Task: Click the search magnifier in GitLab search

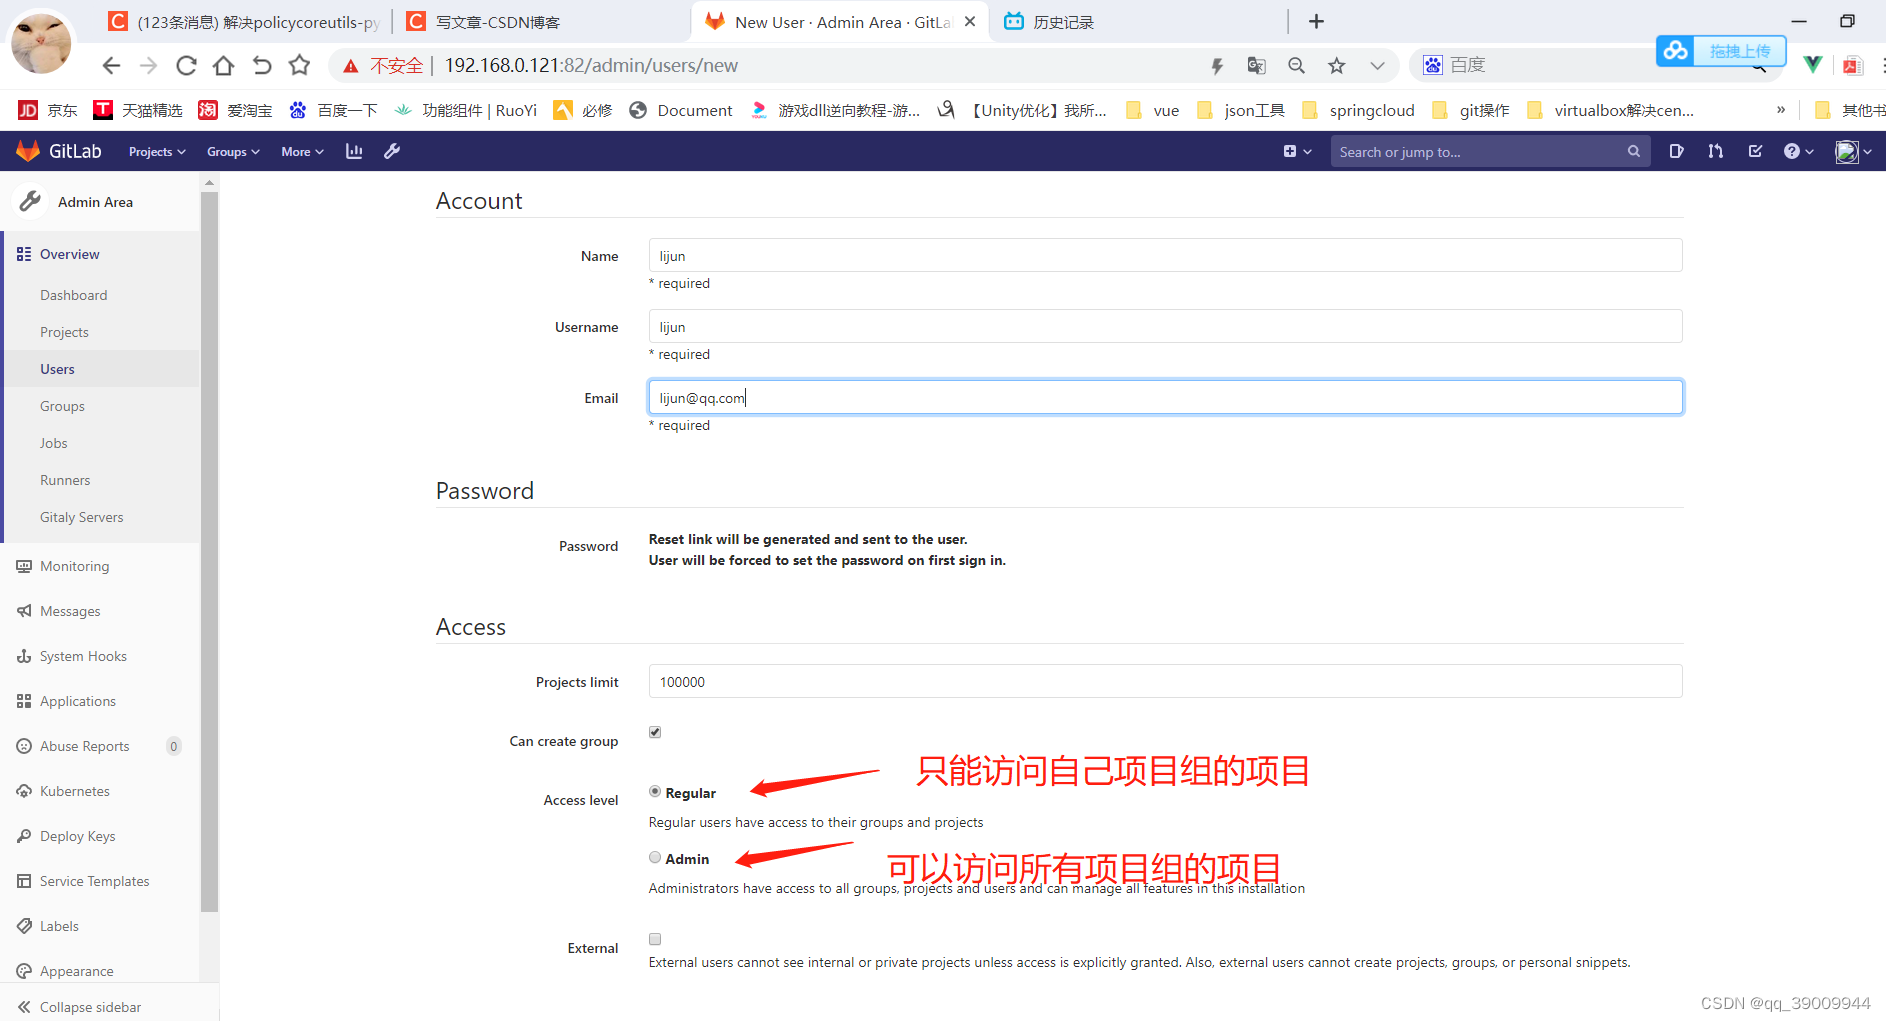Action: pyautogui.click(x=1633, y=151)
